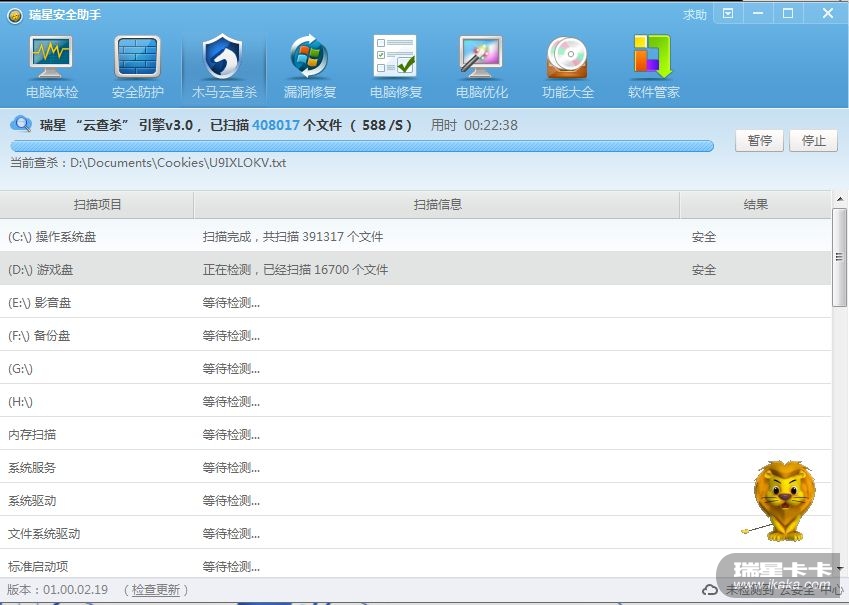849x605 pixels.
Task: Click the 求助 help link
Action: [695, 15]
